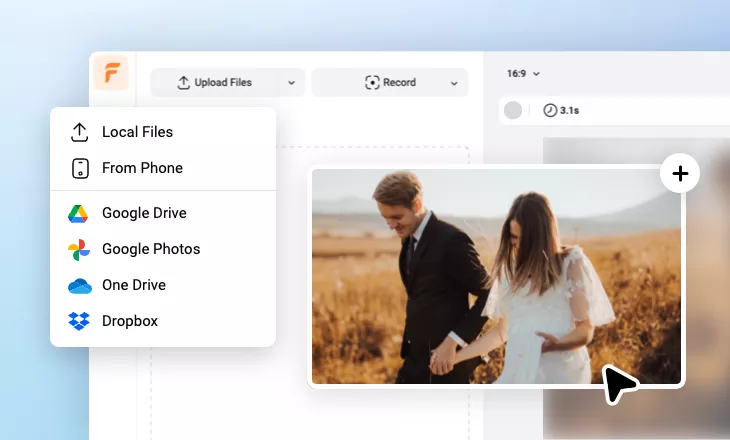Choose Local Files from upload menu

(163, 132)
